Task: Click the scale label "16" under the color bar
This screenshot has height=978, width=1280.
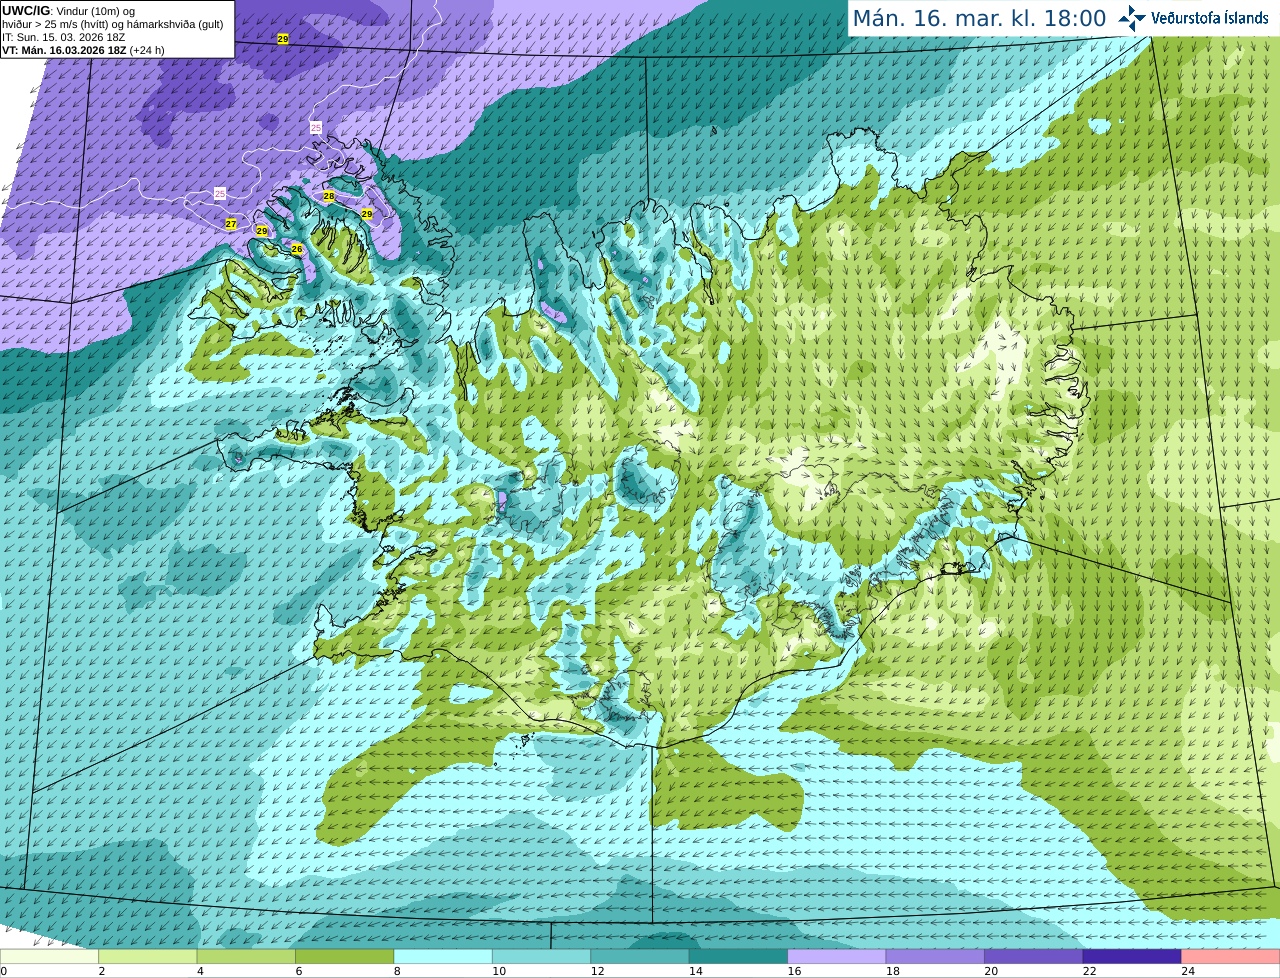Action: coord(794,971)
